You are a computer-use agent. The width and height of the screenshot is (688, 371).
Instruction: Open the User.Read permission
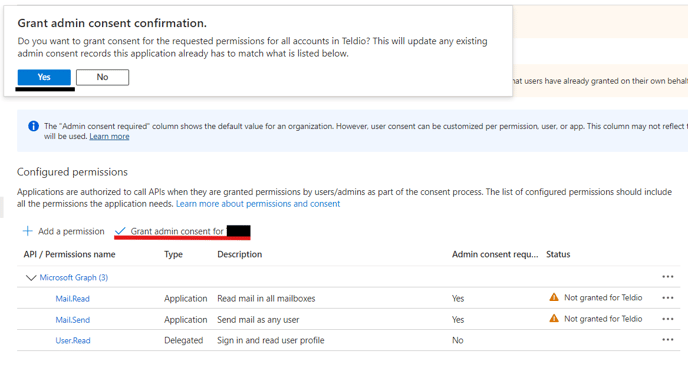point(73,340)
